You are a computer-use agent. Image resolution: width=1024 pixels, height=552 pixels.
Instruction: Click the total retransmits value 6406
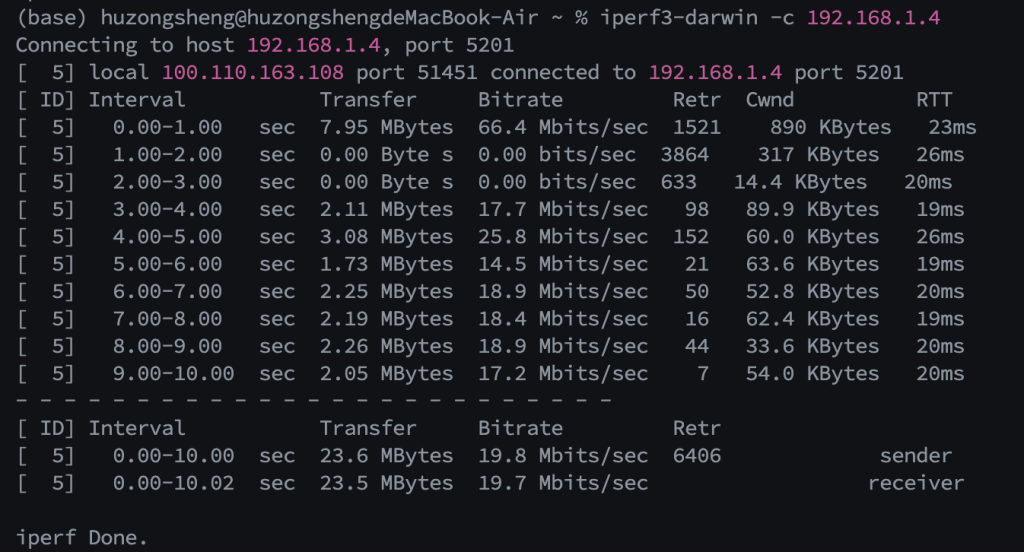coord(697,455)
